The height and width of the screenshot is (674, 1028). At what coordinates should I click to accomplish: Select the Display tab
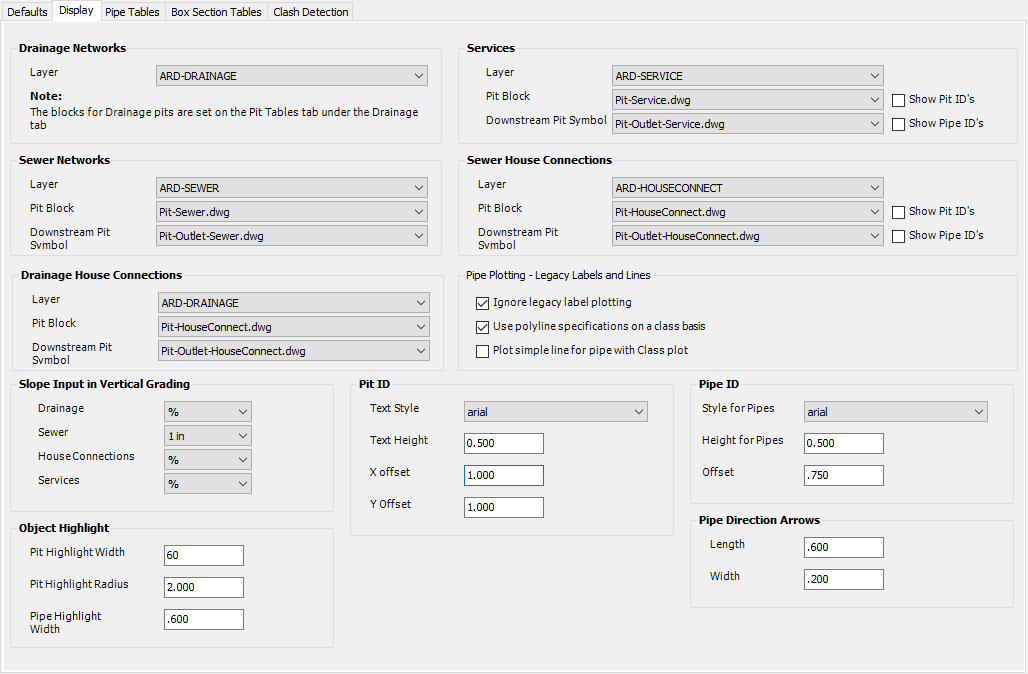[77, 10]
